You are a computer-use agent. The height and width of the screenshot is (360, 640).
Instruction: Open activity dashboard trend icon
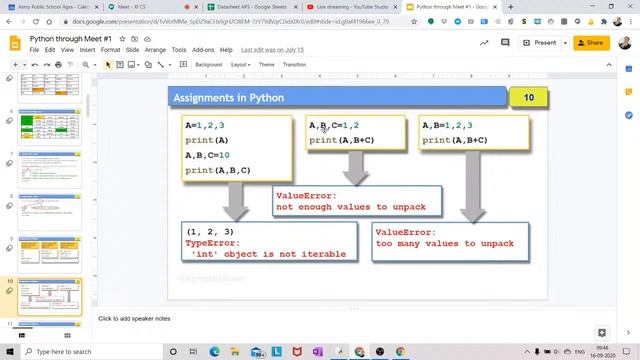pyautogui.click(x=484, y=43)
